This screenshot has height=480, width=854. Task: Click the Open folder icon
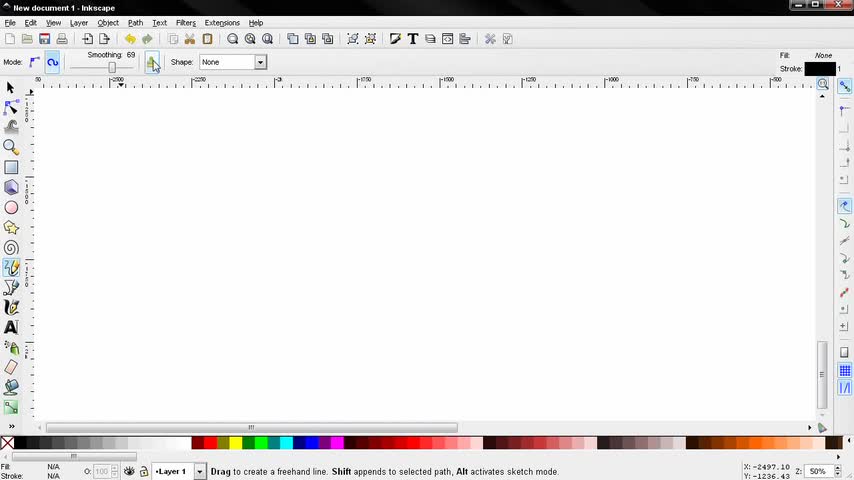[27, 39]
